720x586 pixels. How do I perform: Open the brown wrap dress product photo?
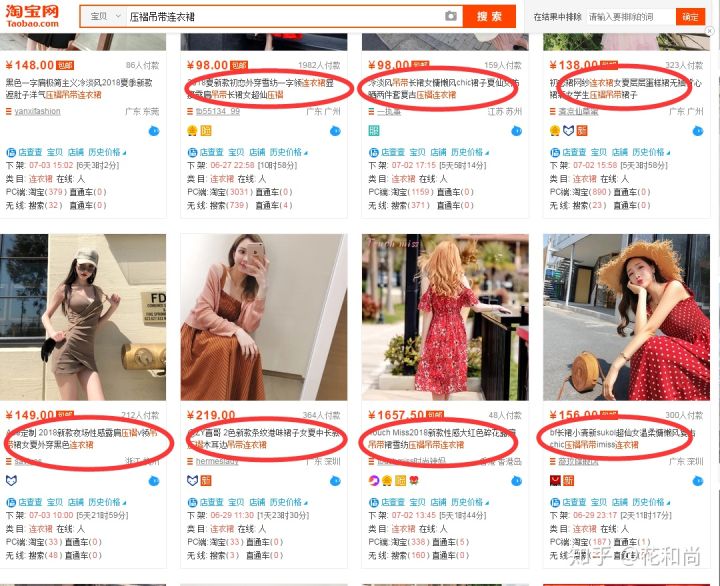coord(83,317)
